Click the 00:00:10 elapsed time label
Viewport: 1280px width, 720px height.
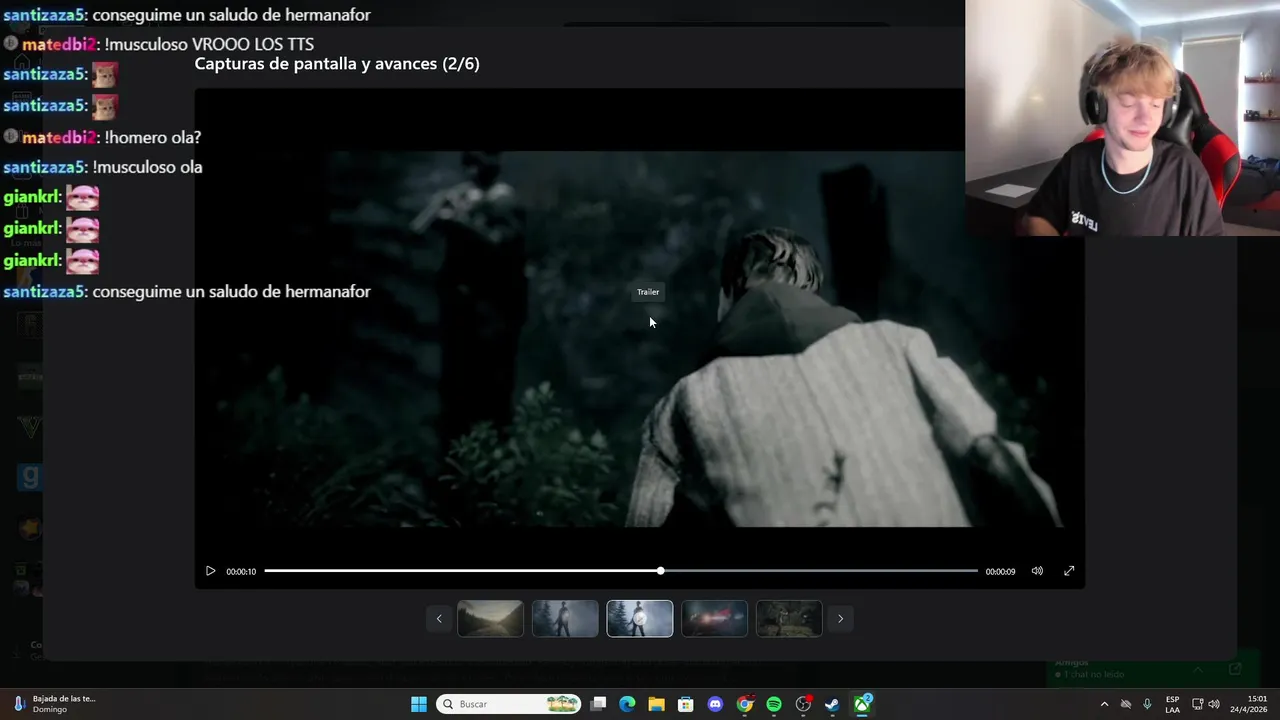click(x=241, y=572)
